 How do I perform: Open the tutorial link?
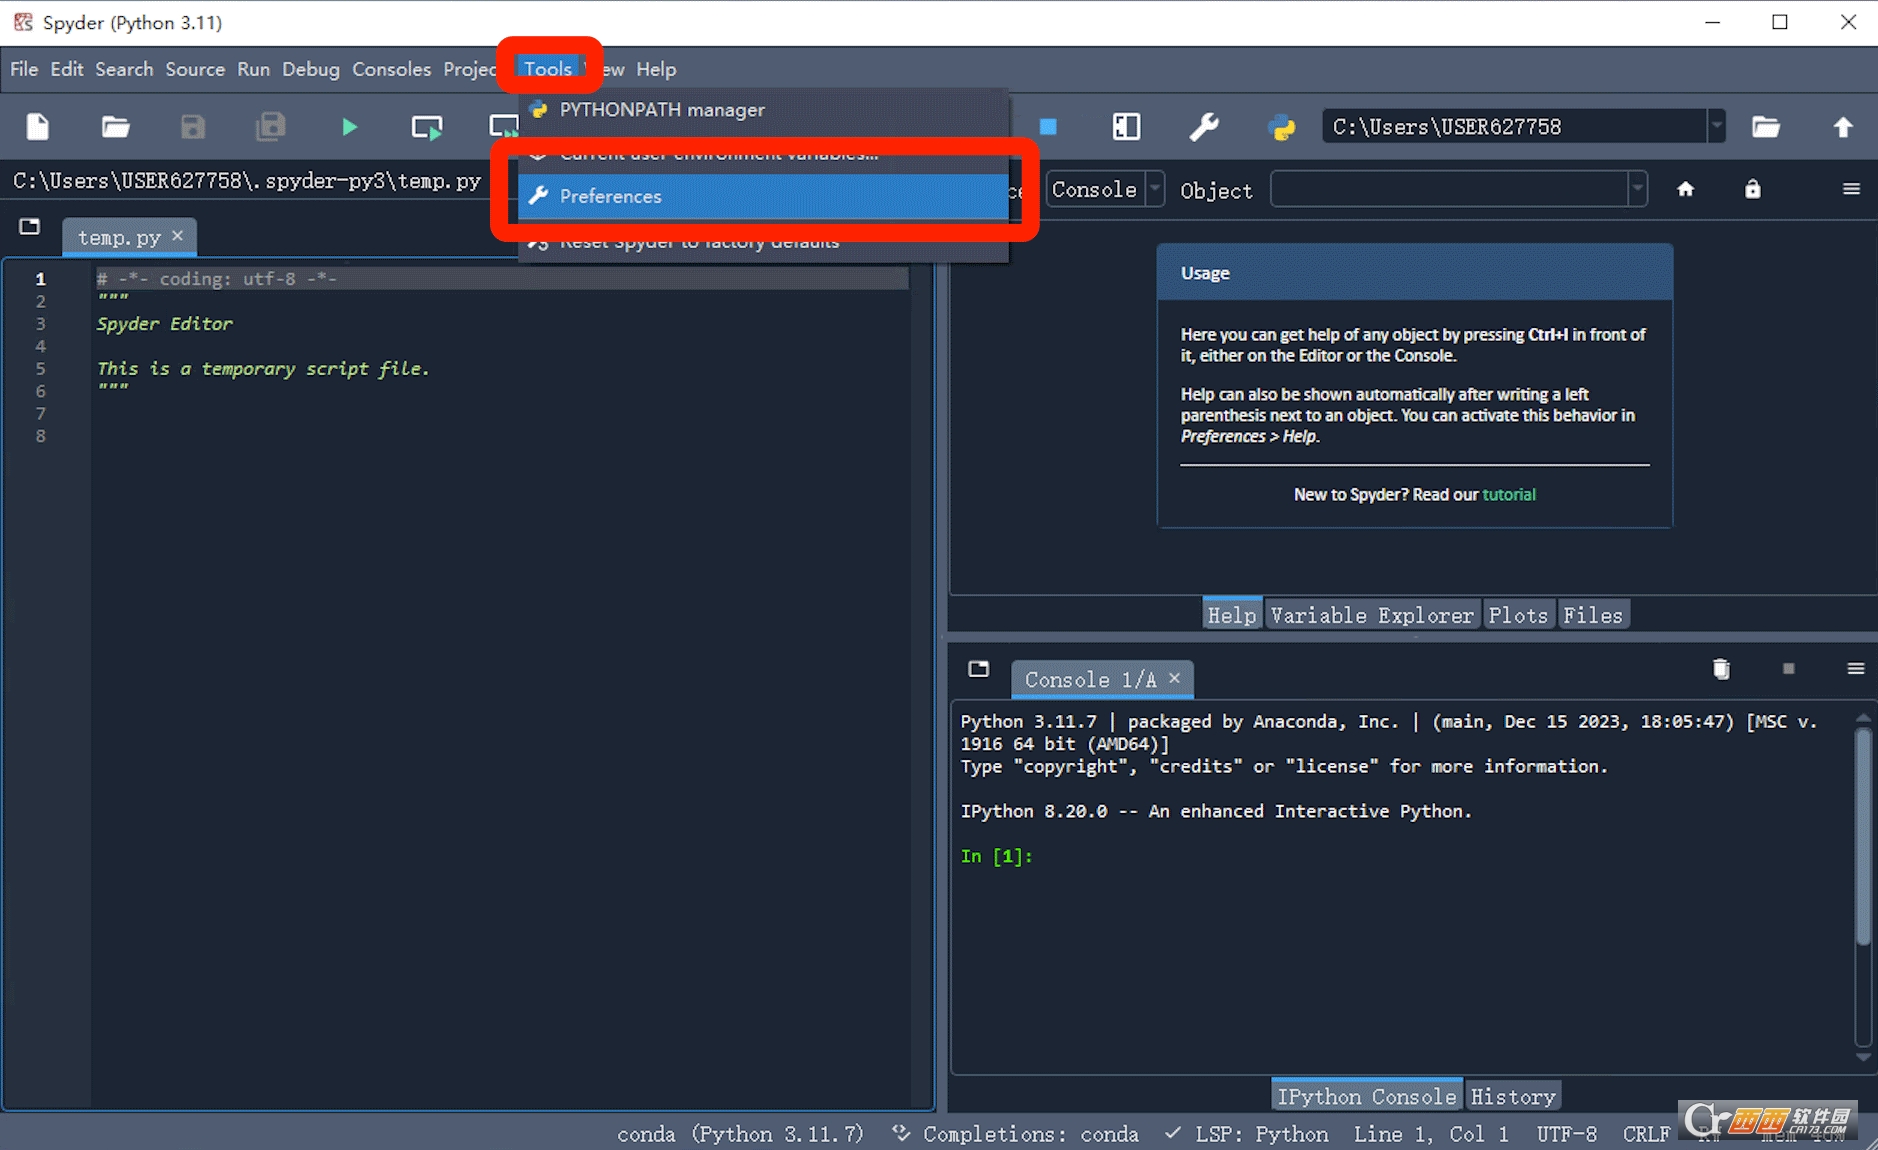[x=1508, y=494]
